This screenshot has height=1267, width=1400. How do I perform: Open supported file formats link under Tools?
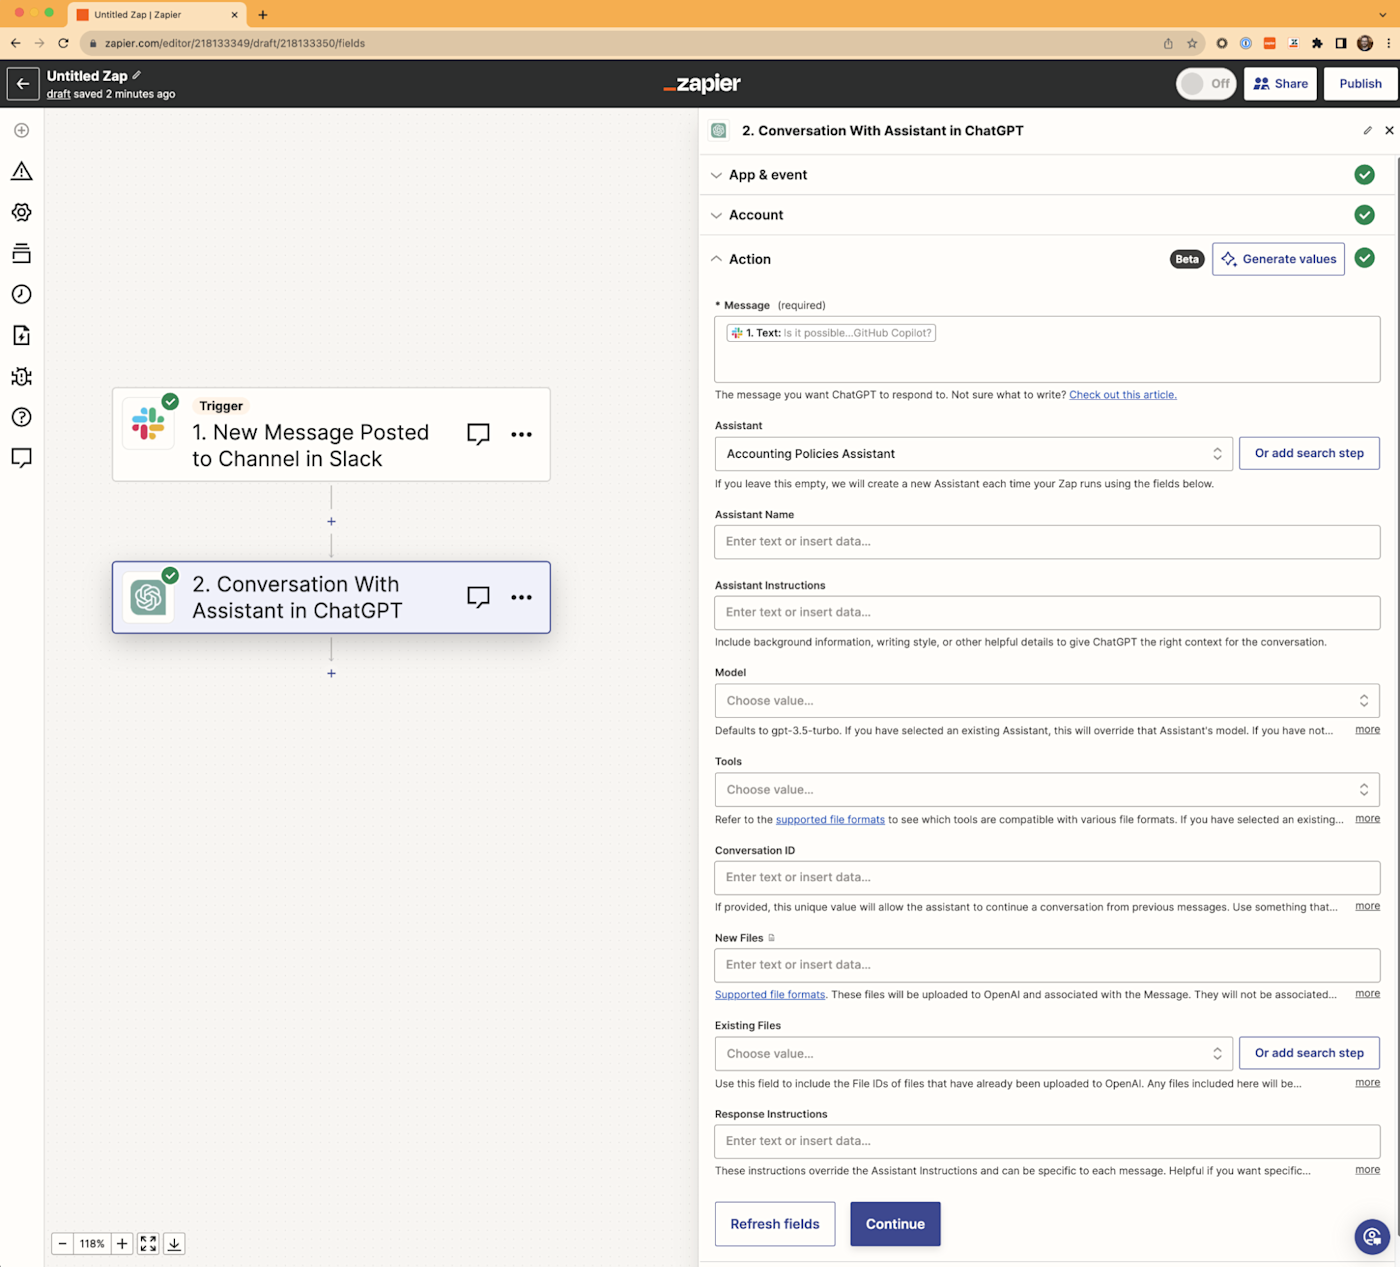(830, 820)
